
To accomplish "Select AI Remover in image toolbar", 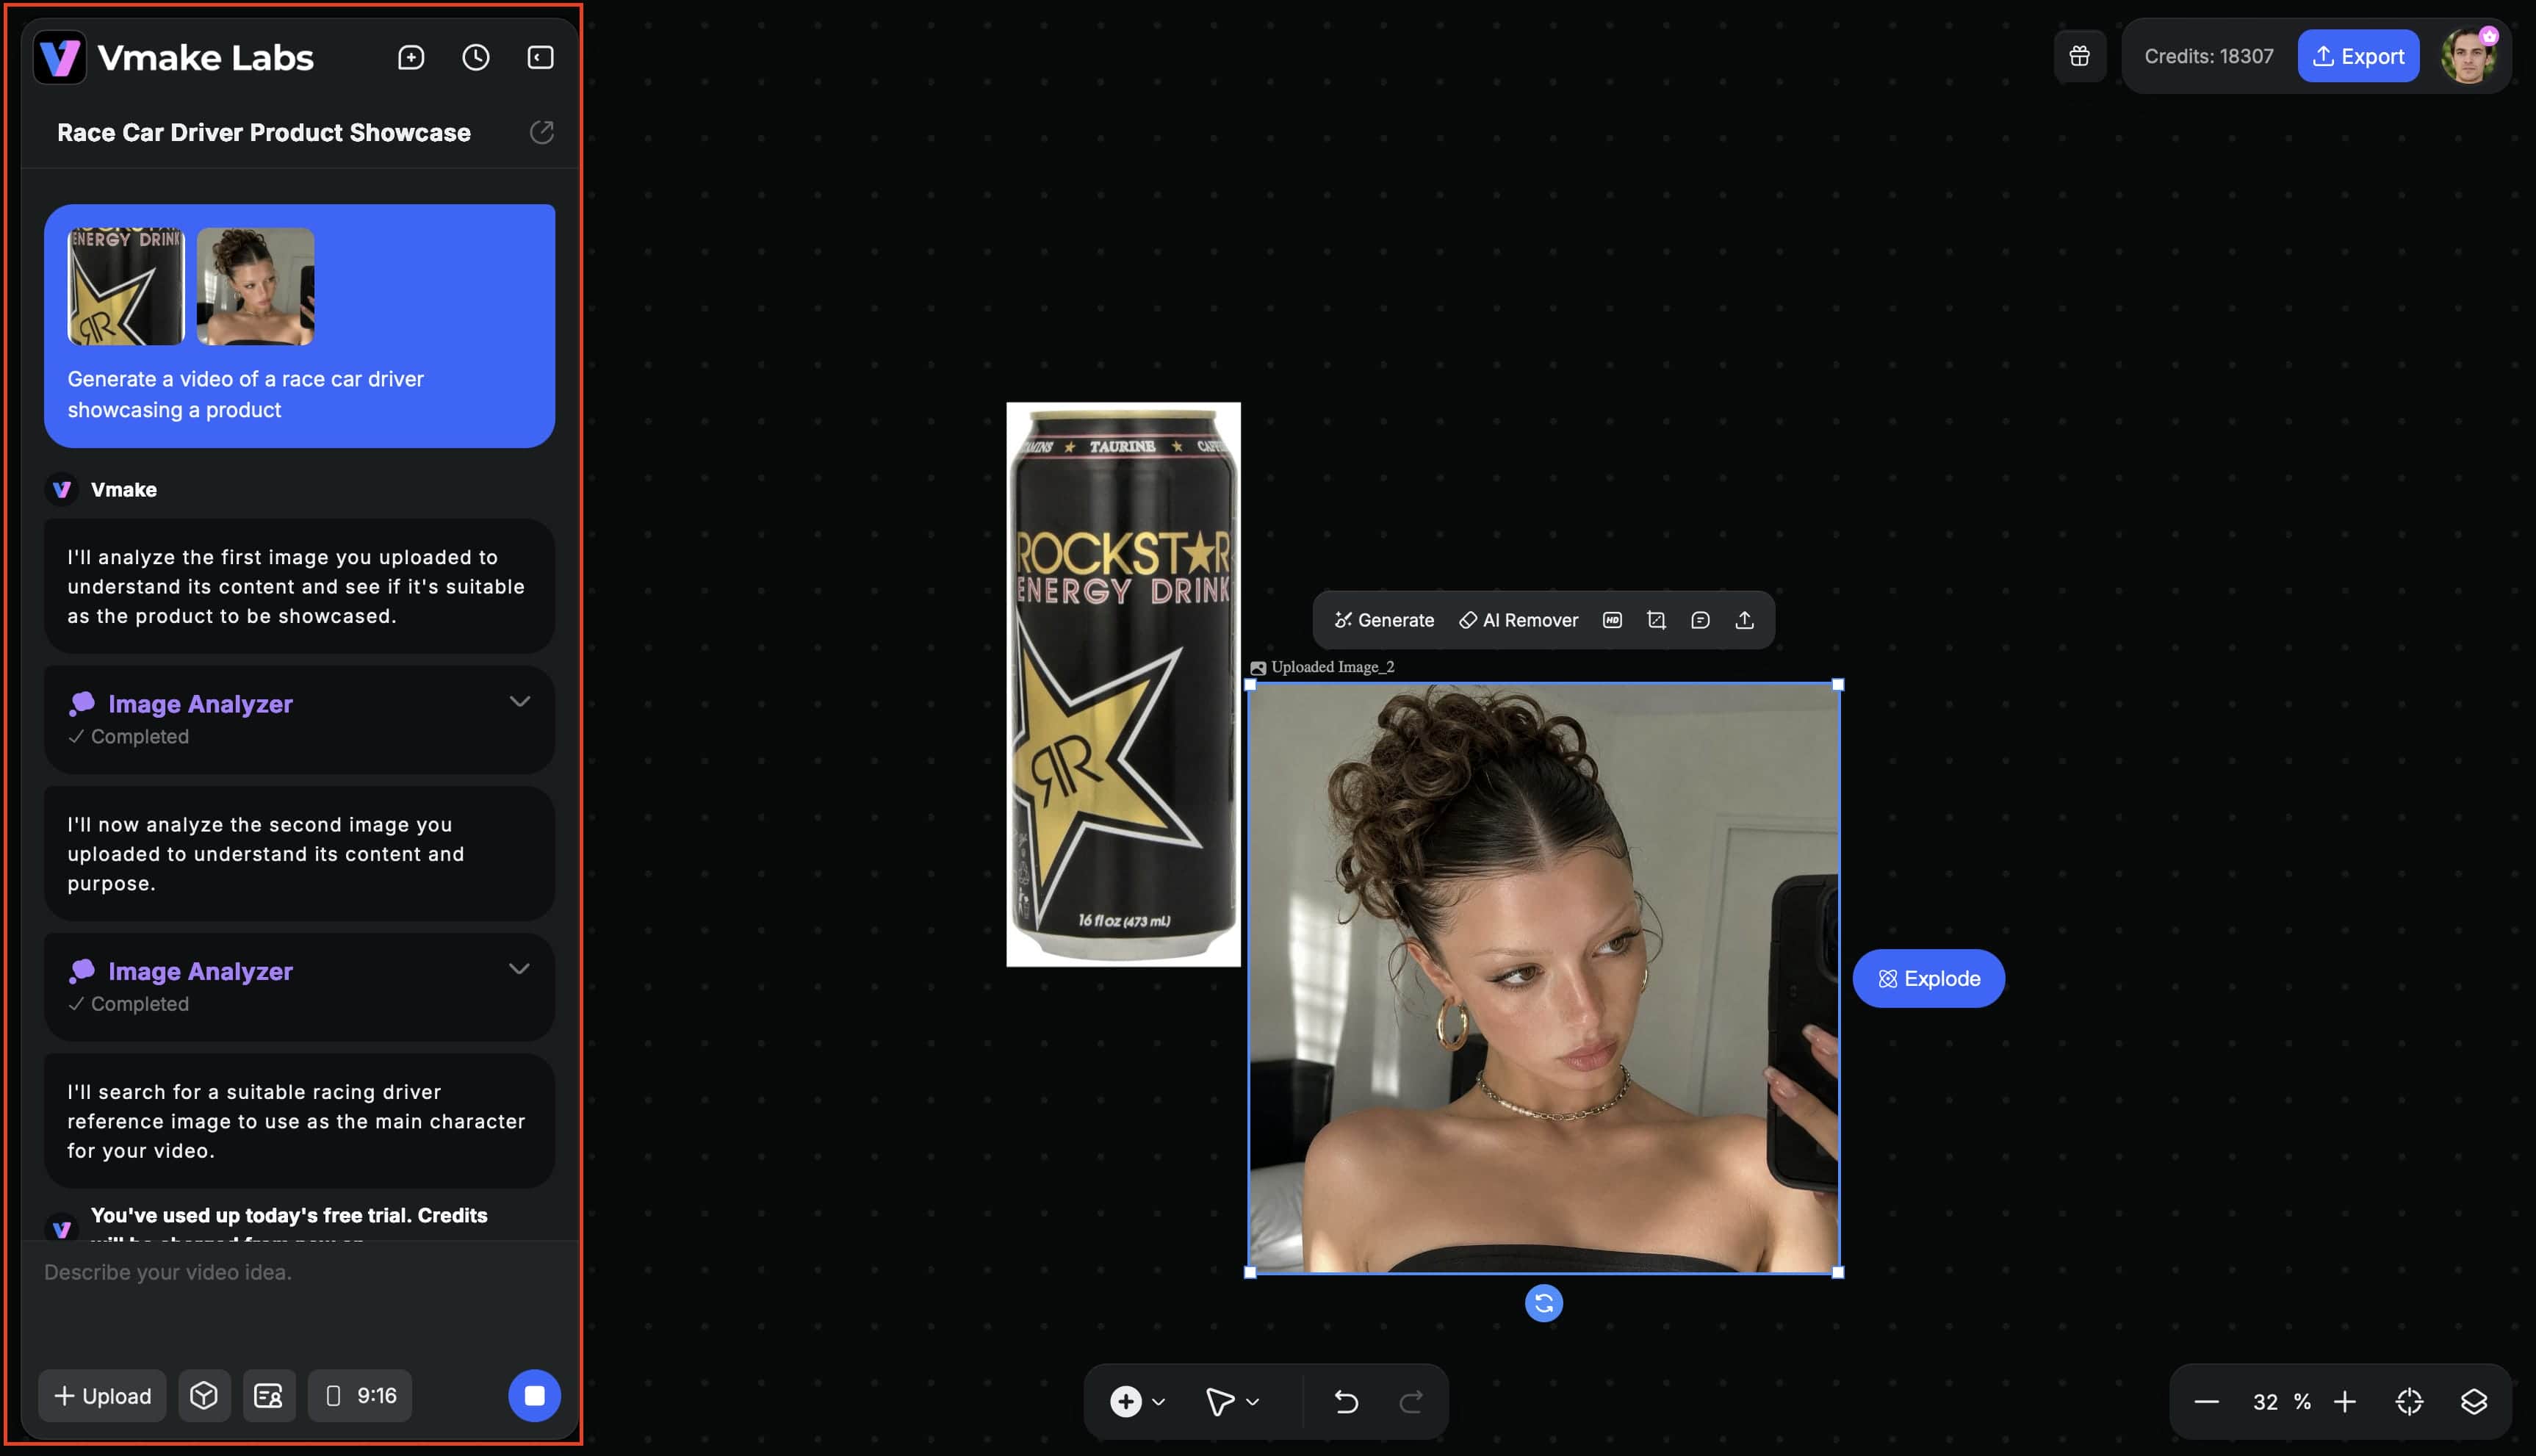I will pos(1518,620).
